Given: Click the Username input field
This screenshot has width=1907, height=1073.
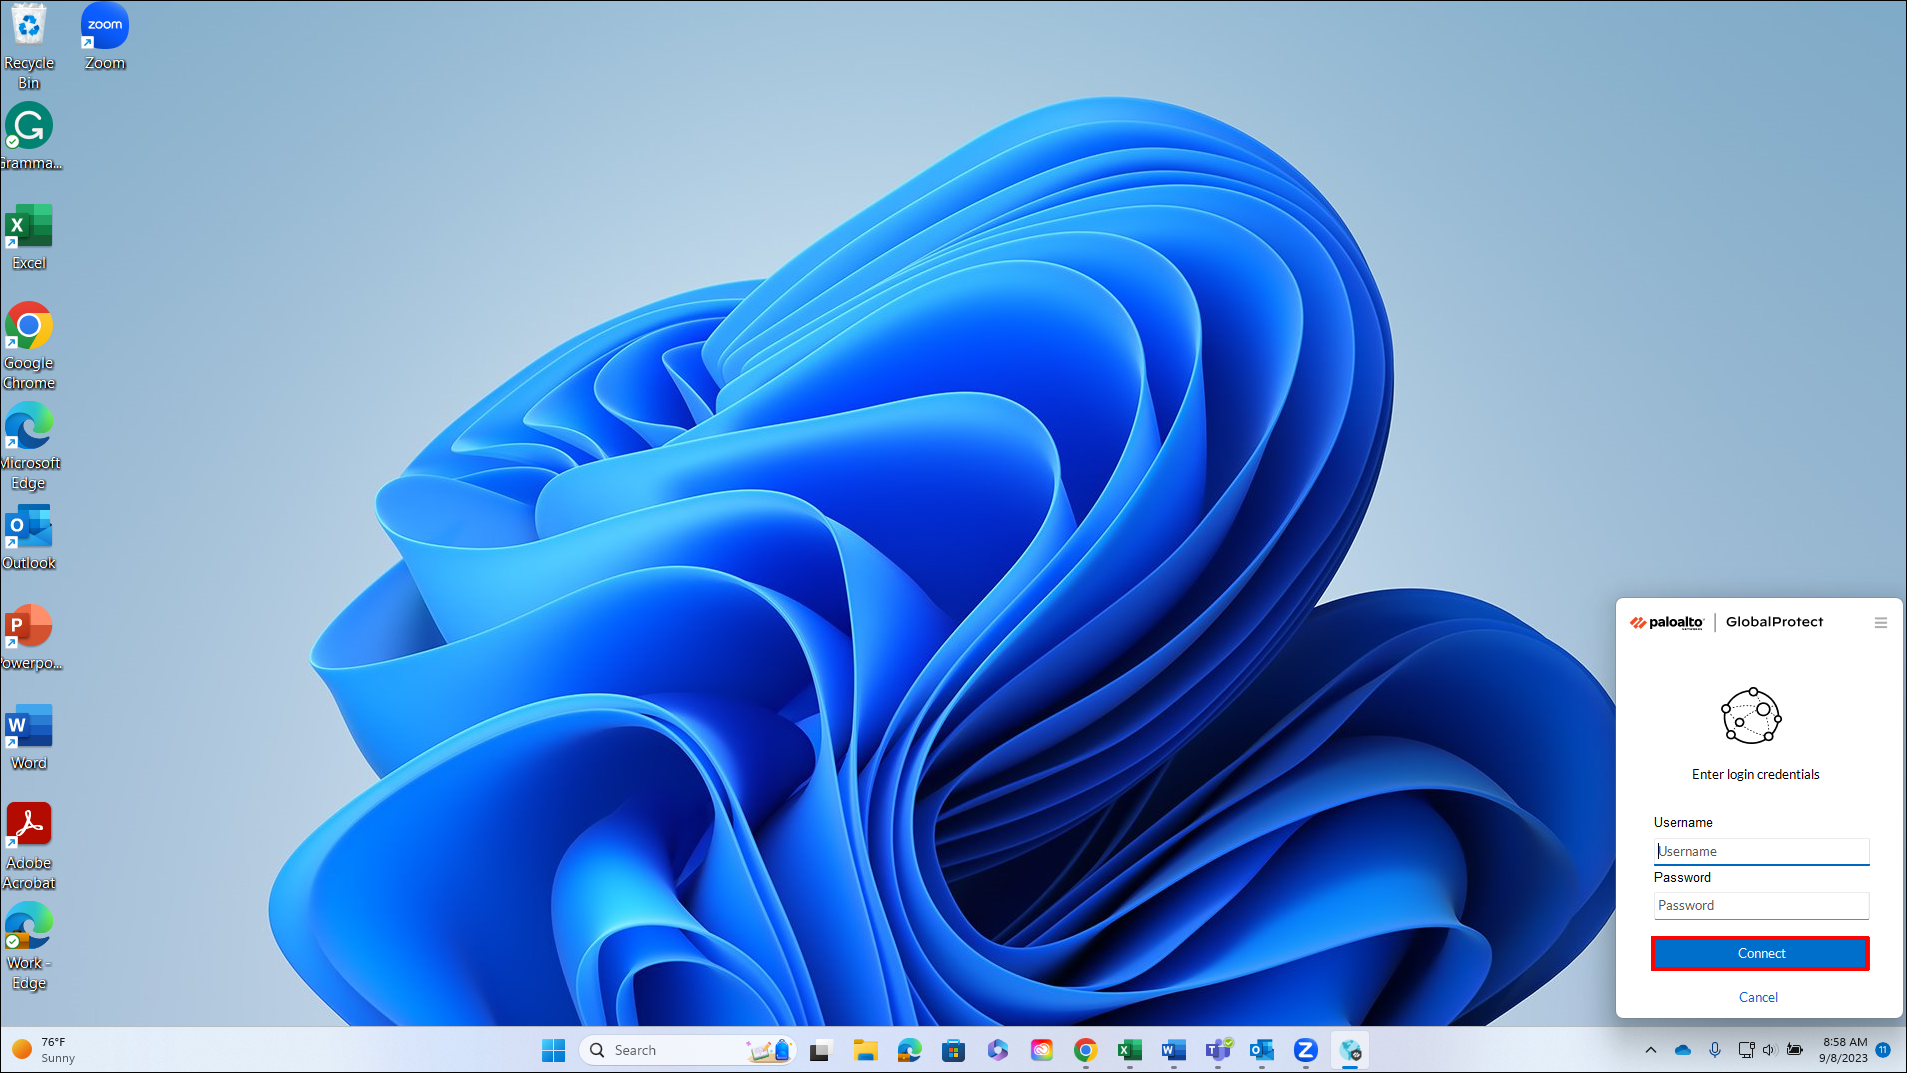Looking at the screenshot, I should coord(1760,851).
